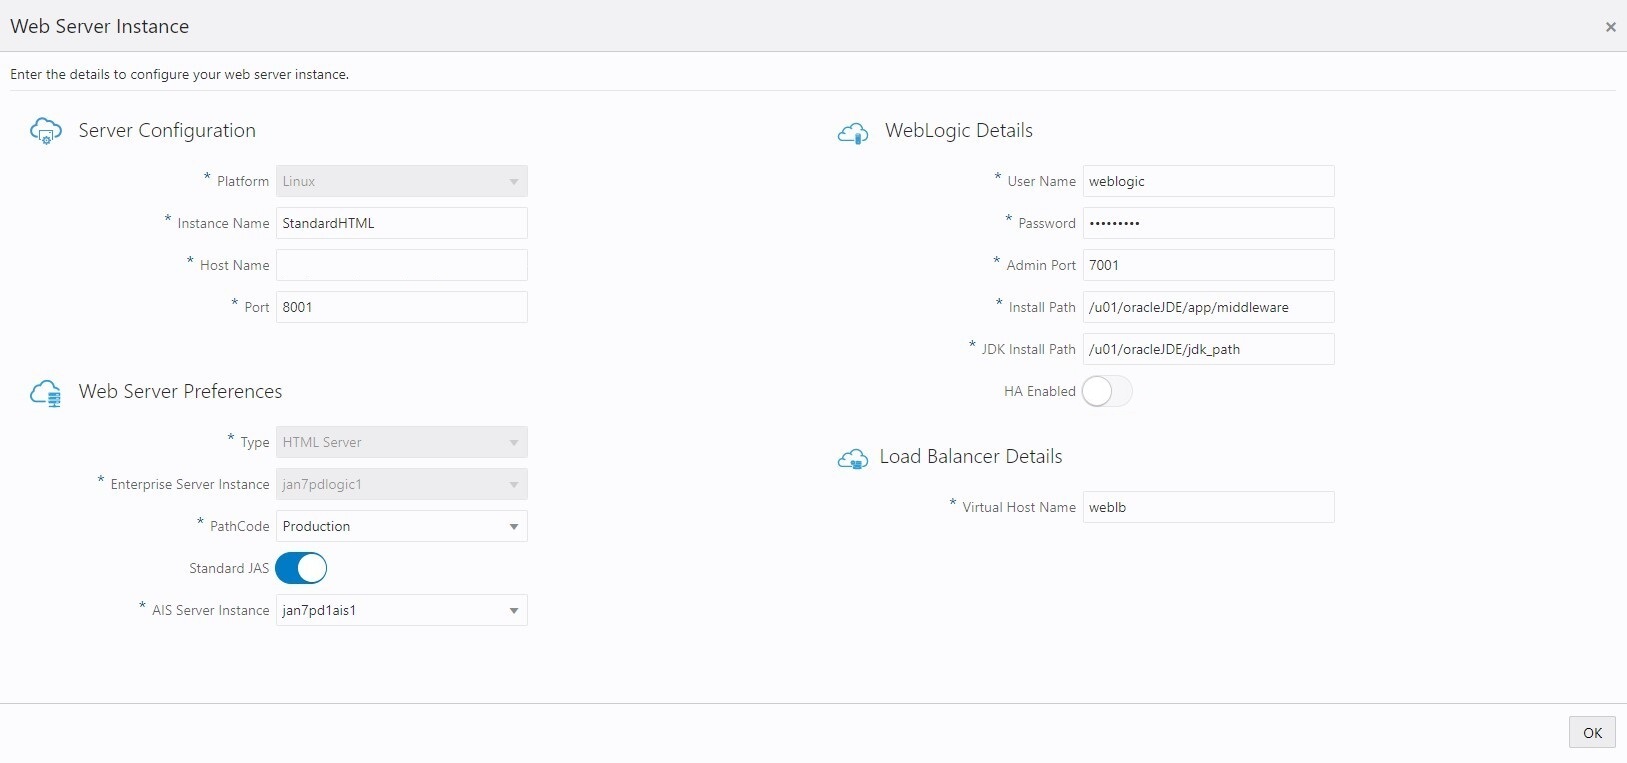Click the Standard JAS label
The image size is (1627, 763).
point(229,568)
